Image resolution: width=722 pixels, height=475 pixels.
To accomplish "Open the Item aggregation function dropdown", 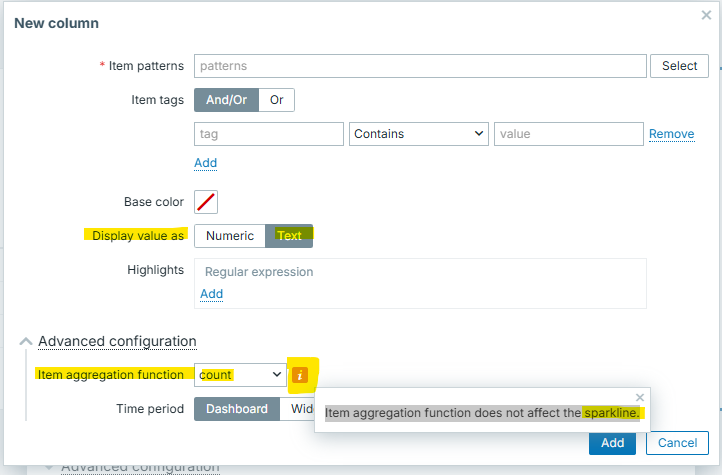I will point(240,375).
